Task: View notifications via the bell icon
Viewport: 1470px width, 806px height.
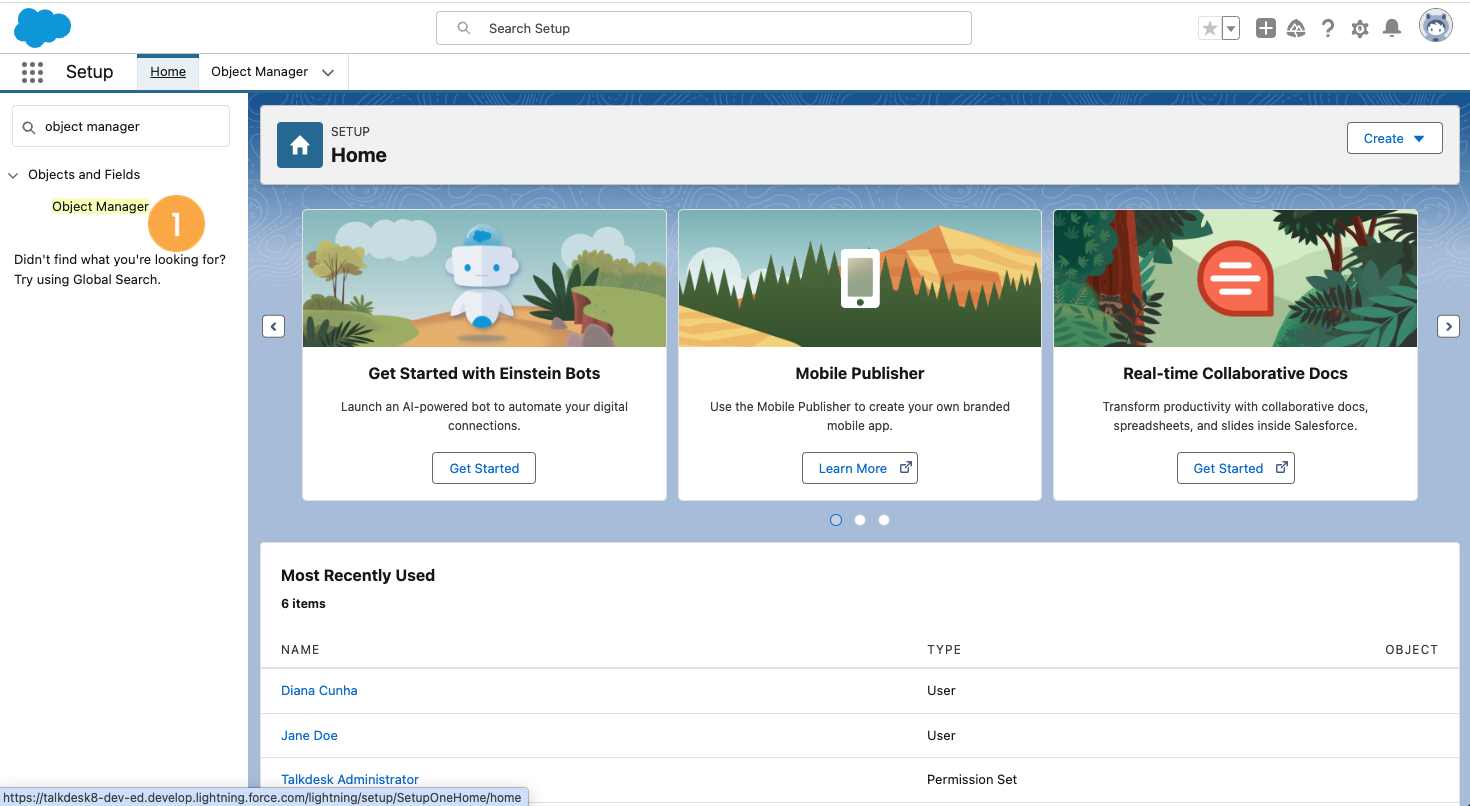Action: [x=1392, y=28]
